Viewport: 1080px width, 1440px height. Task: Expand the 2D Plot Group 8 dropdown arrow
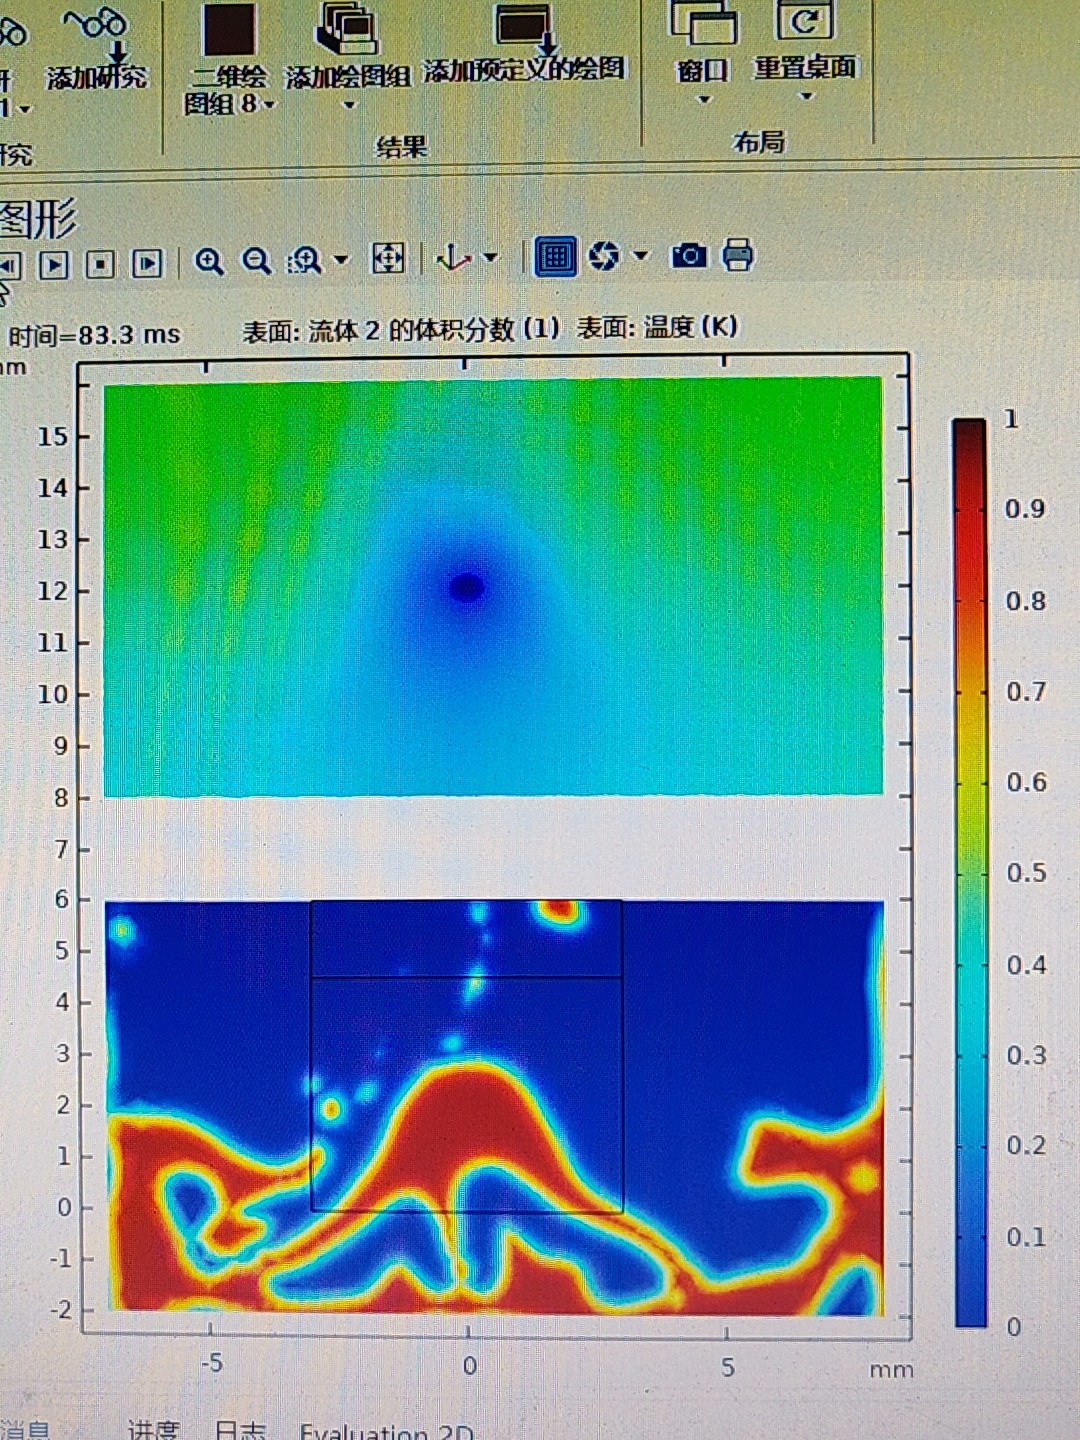(x=269, y=105)
